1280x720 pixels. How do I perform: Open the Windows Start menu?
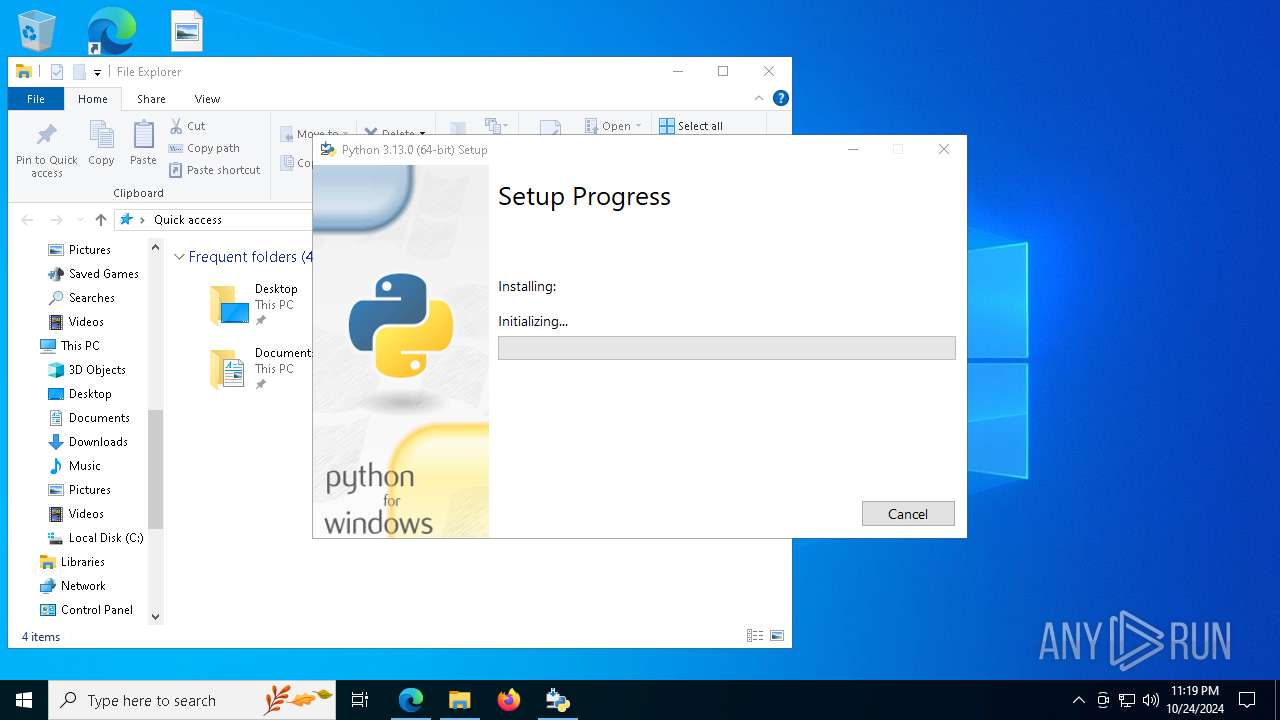pyautogui.click(x=24, y=700)
